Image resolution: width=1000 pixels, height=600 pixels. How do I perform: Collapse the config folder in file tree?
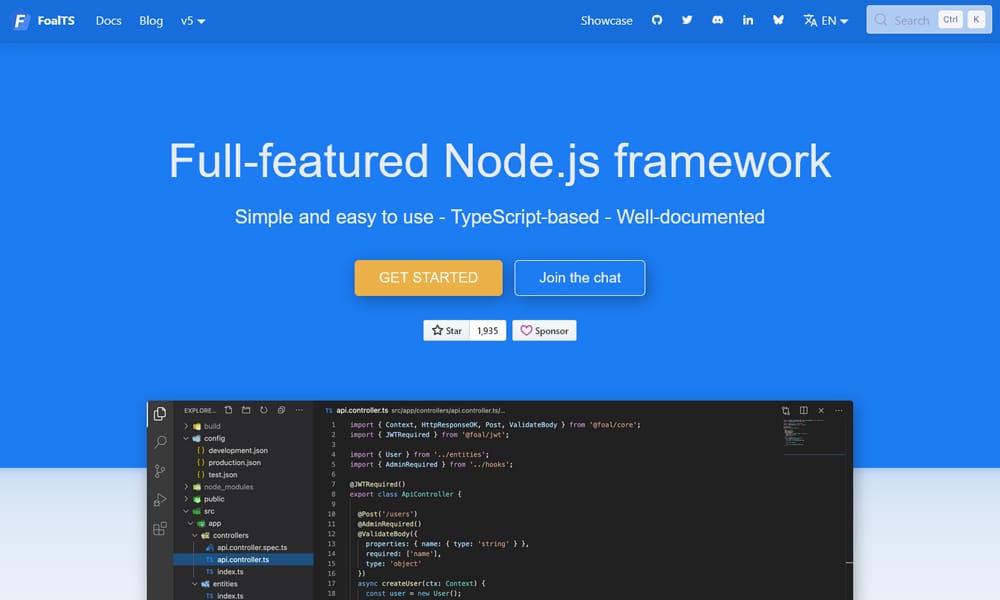[186, 438]
